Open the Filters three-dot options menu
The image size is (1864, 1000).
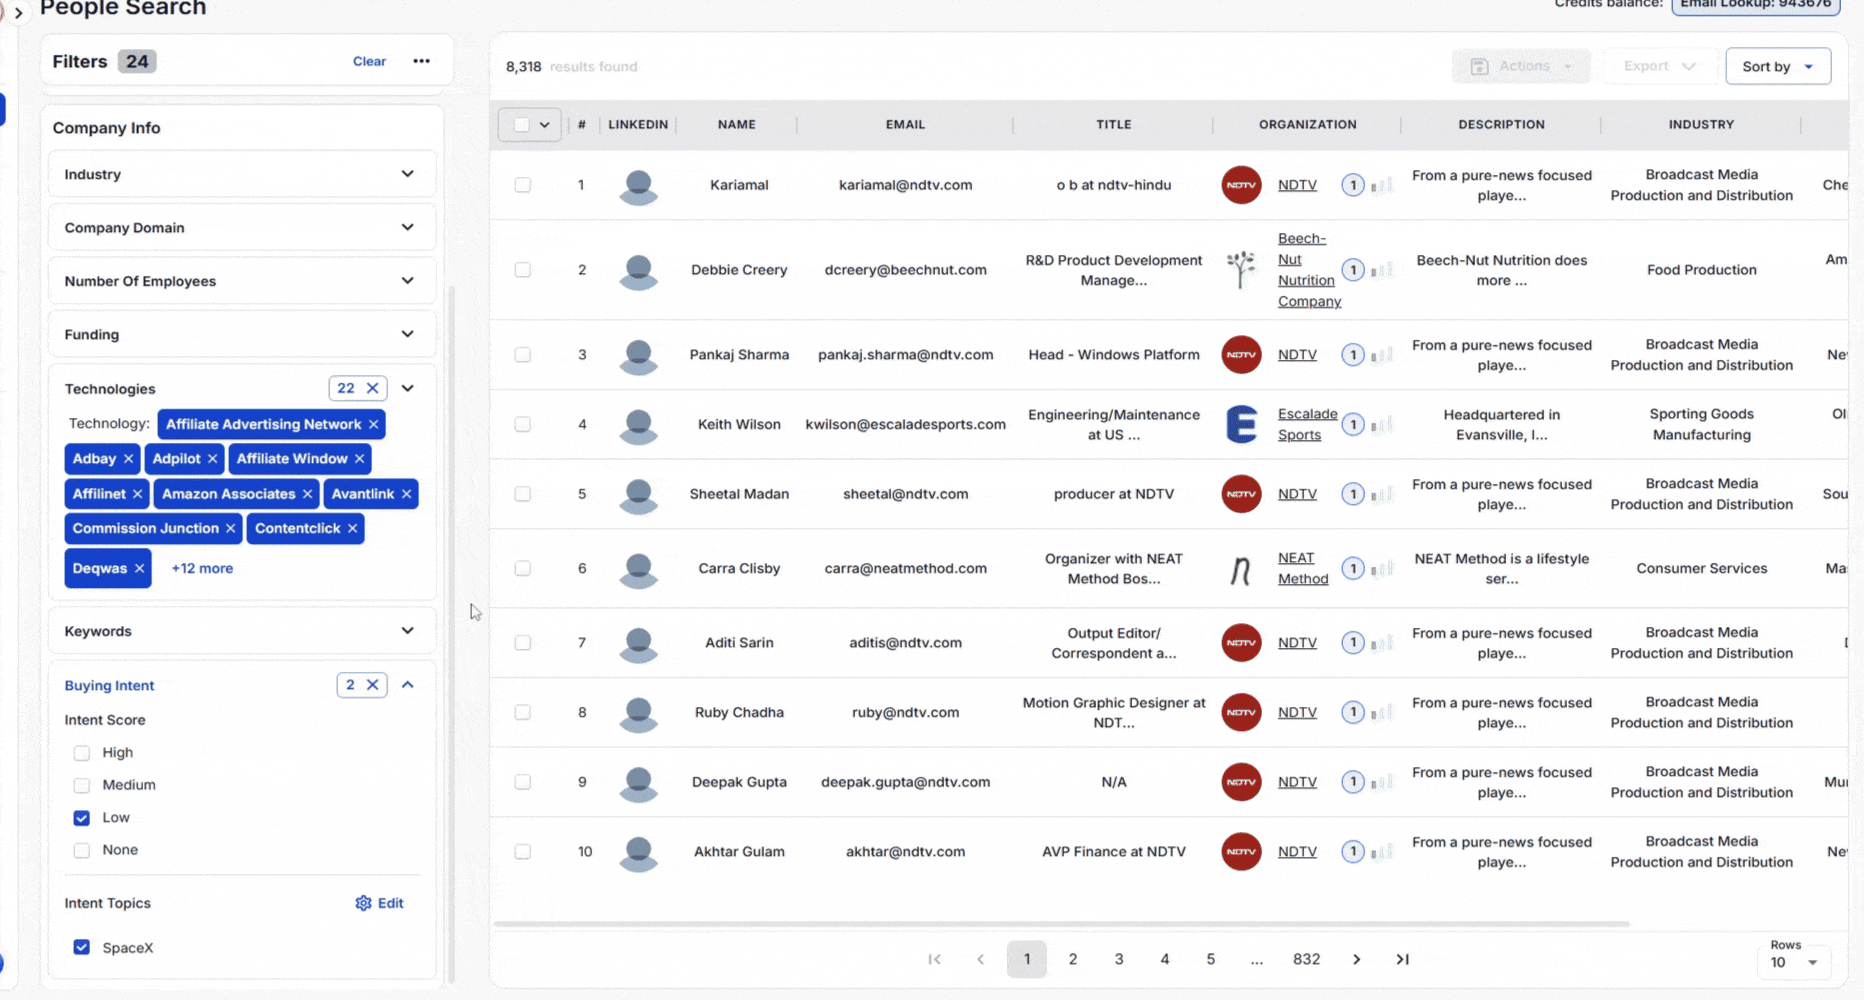421,61
